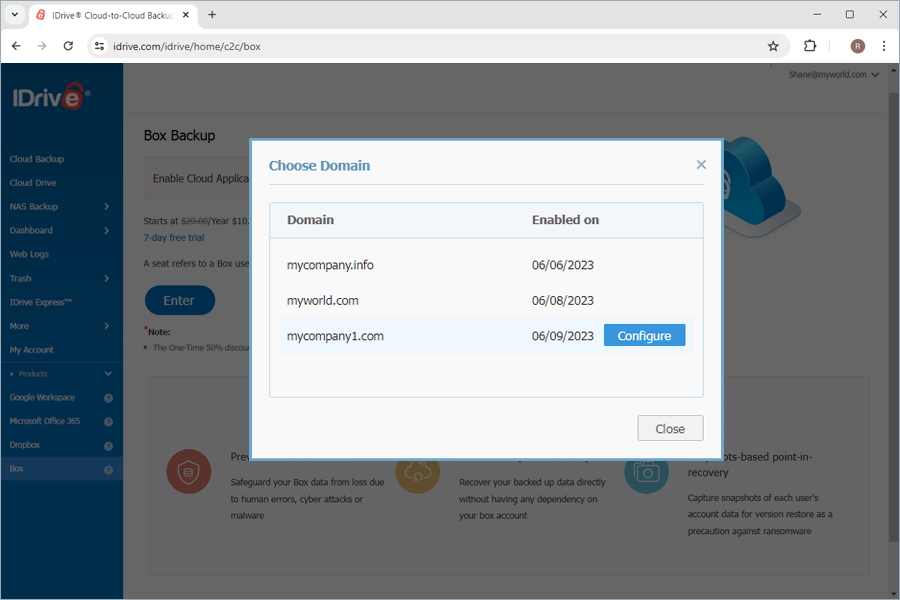The image size is (900, 600).
Task: Click the teal camera snapshot feature icon
Action: [x=646, y=476]
